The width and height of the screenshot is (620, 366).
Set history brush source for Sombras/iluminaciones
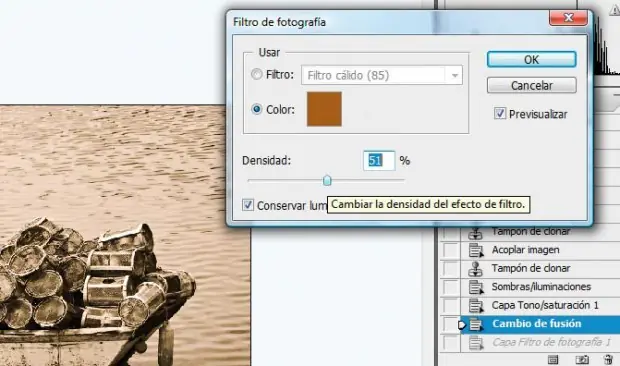click(450, 287)
